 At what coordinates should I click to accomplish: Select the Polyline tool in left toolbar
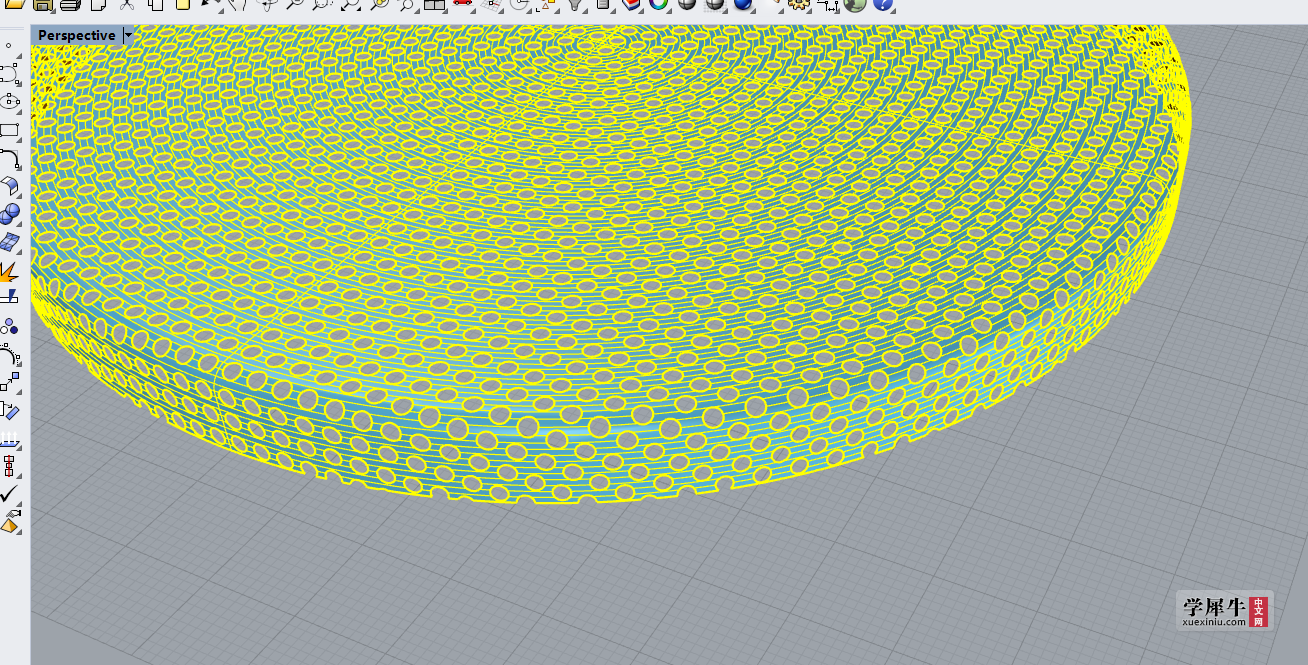click(9, 73)
